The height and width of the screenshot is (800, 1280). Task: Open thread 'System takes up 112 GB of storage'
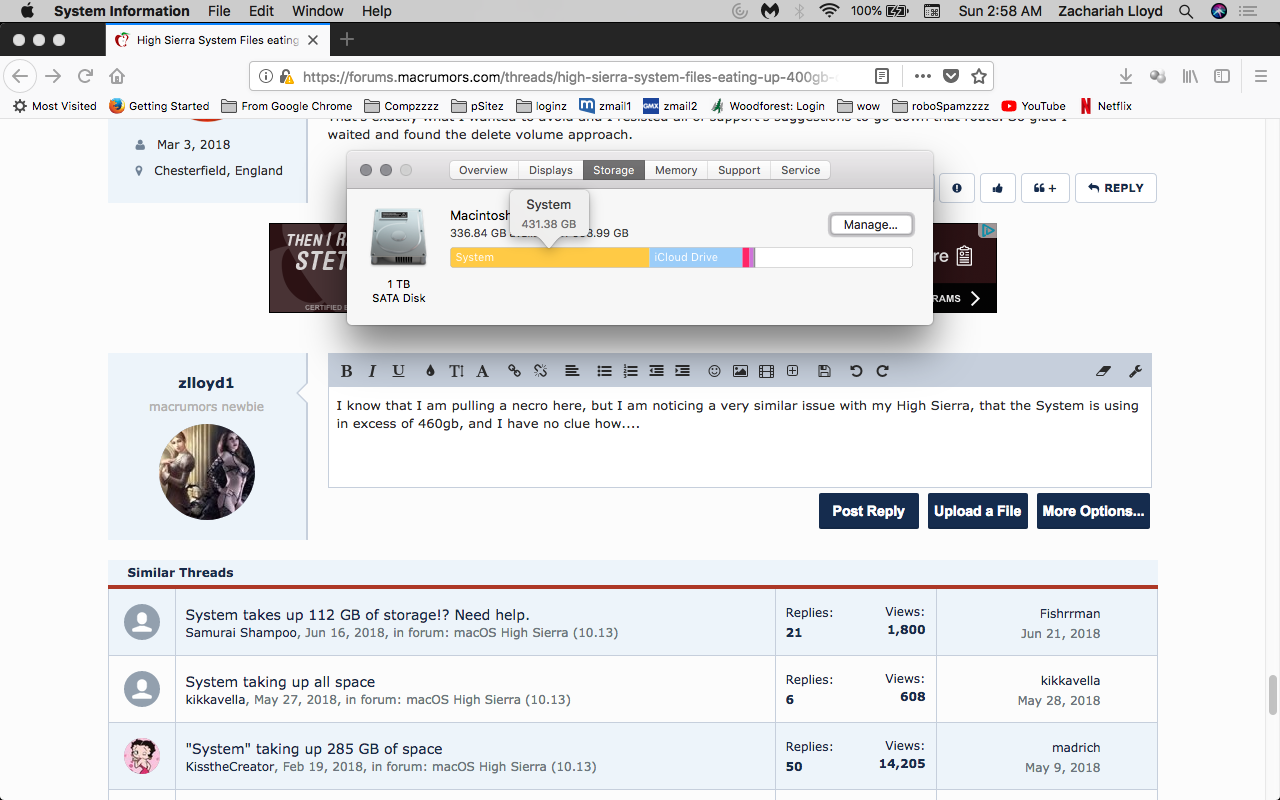357,615
